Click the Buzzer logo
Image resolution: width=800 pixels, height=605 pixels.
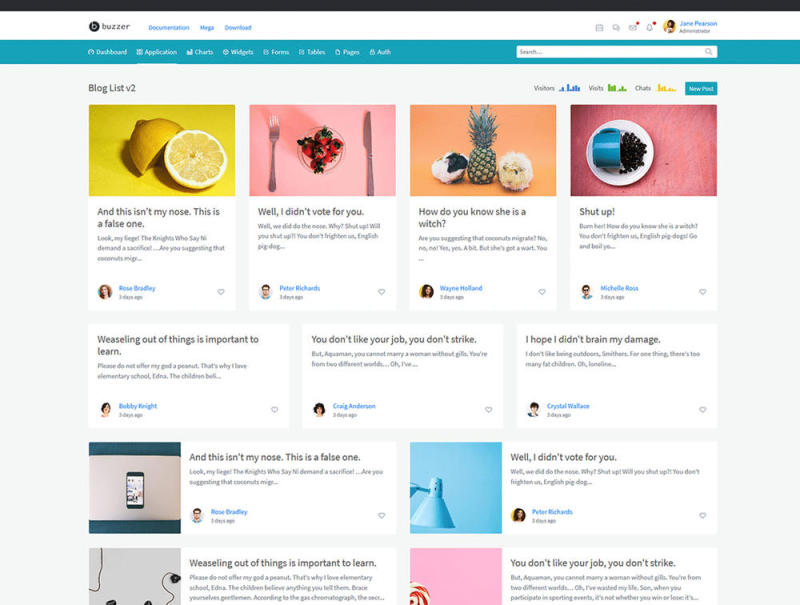[x=109, y=26]
